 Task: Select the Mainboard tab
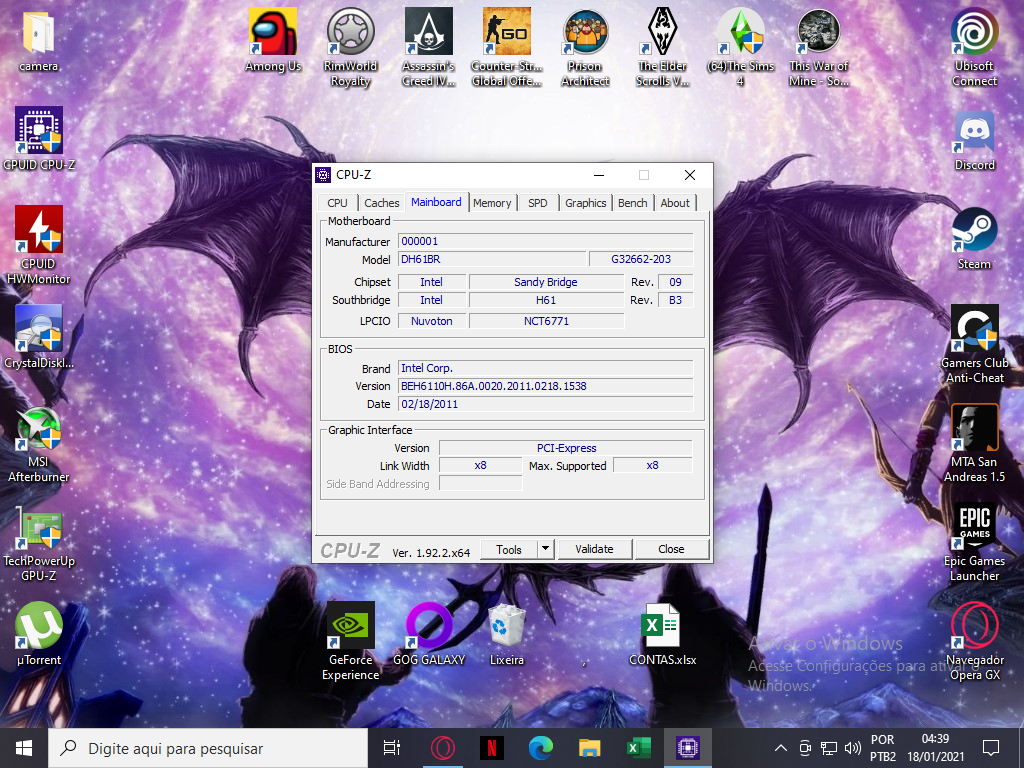click(436, 202)
